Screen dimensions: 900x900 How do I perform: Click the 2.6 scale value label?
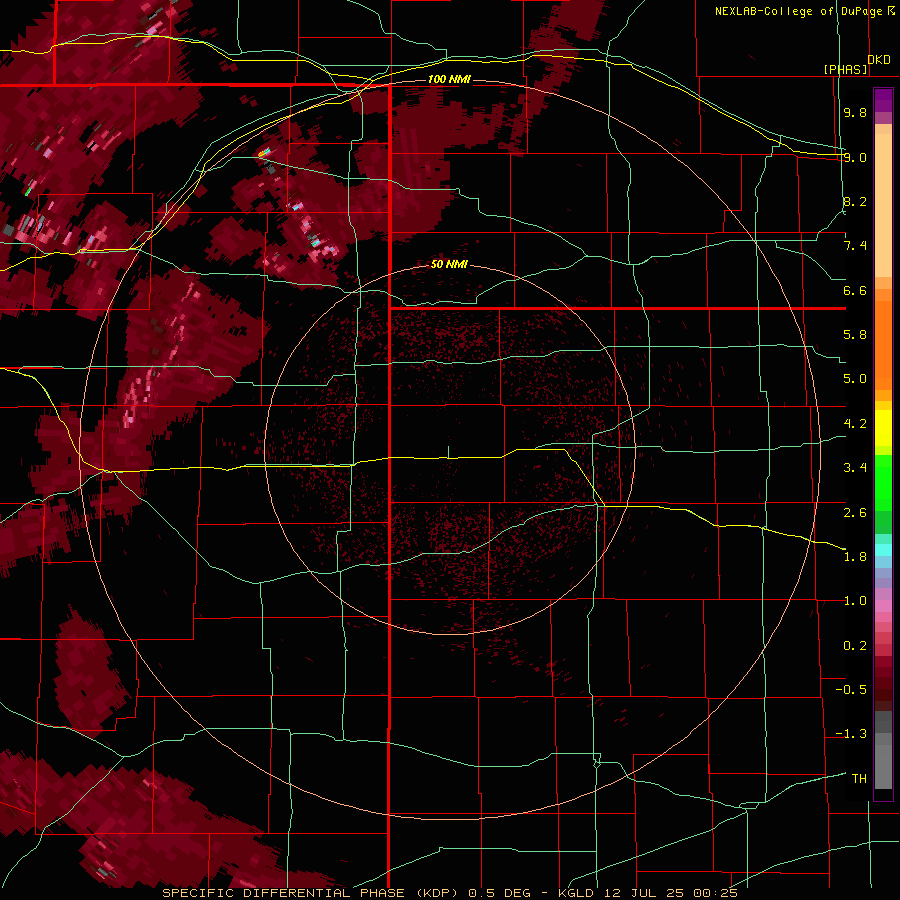[855, 513]
